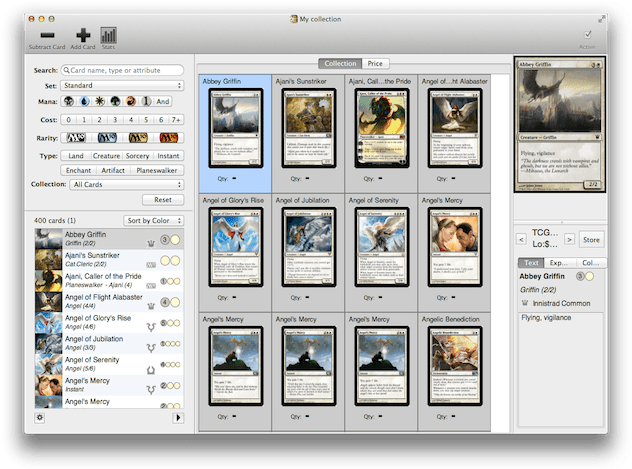
Task: Toggle cost filter 0
Action: (x=69, y=120)
